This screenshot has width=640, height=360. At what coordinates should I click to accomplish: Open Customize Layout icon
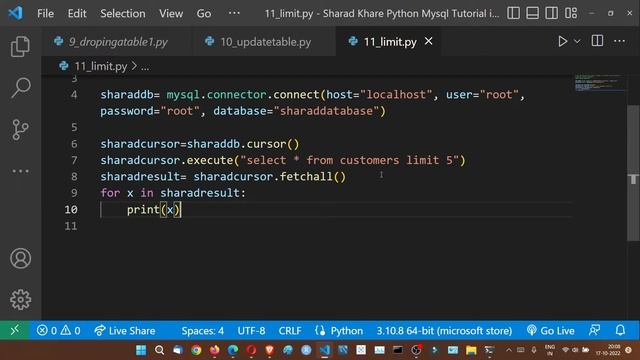click(571, 13)
